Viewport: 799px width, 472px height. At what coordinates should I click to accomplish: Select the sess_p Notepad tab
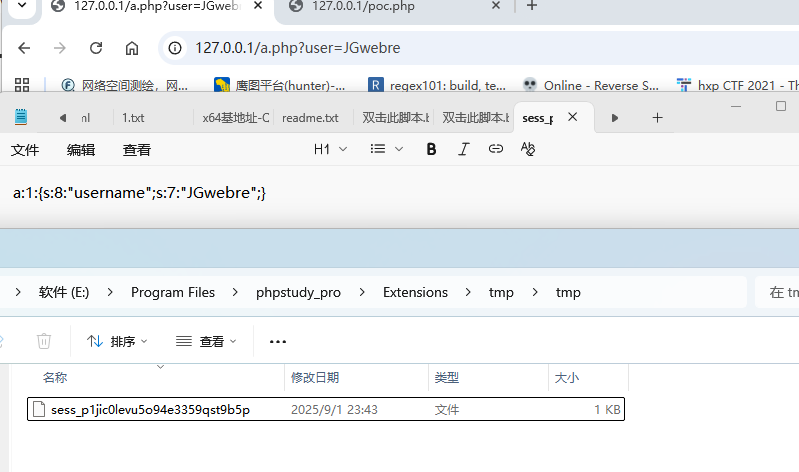(538, 118)
